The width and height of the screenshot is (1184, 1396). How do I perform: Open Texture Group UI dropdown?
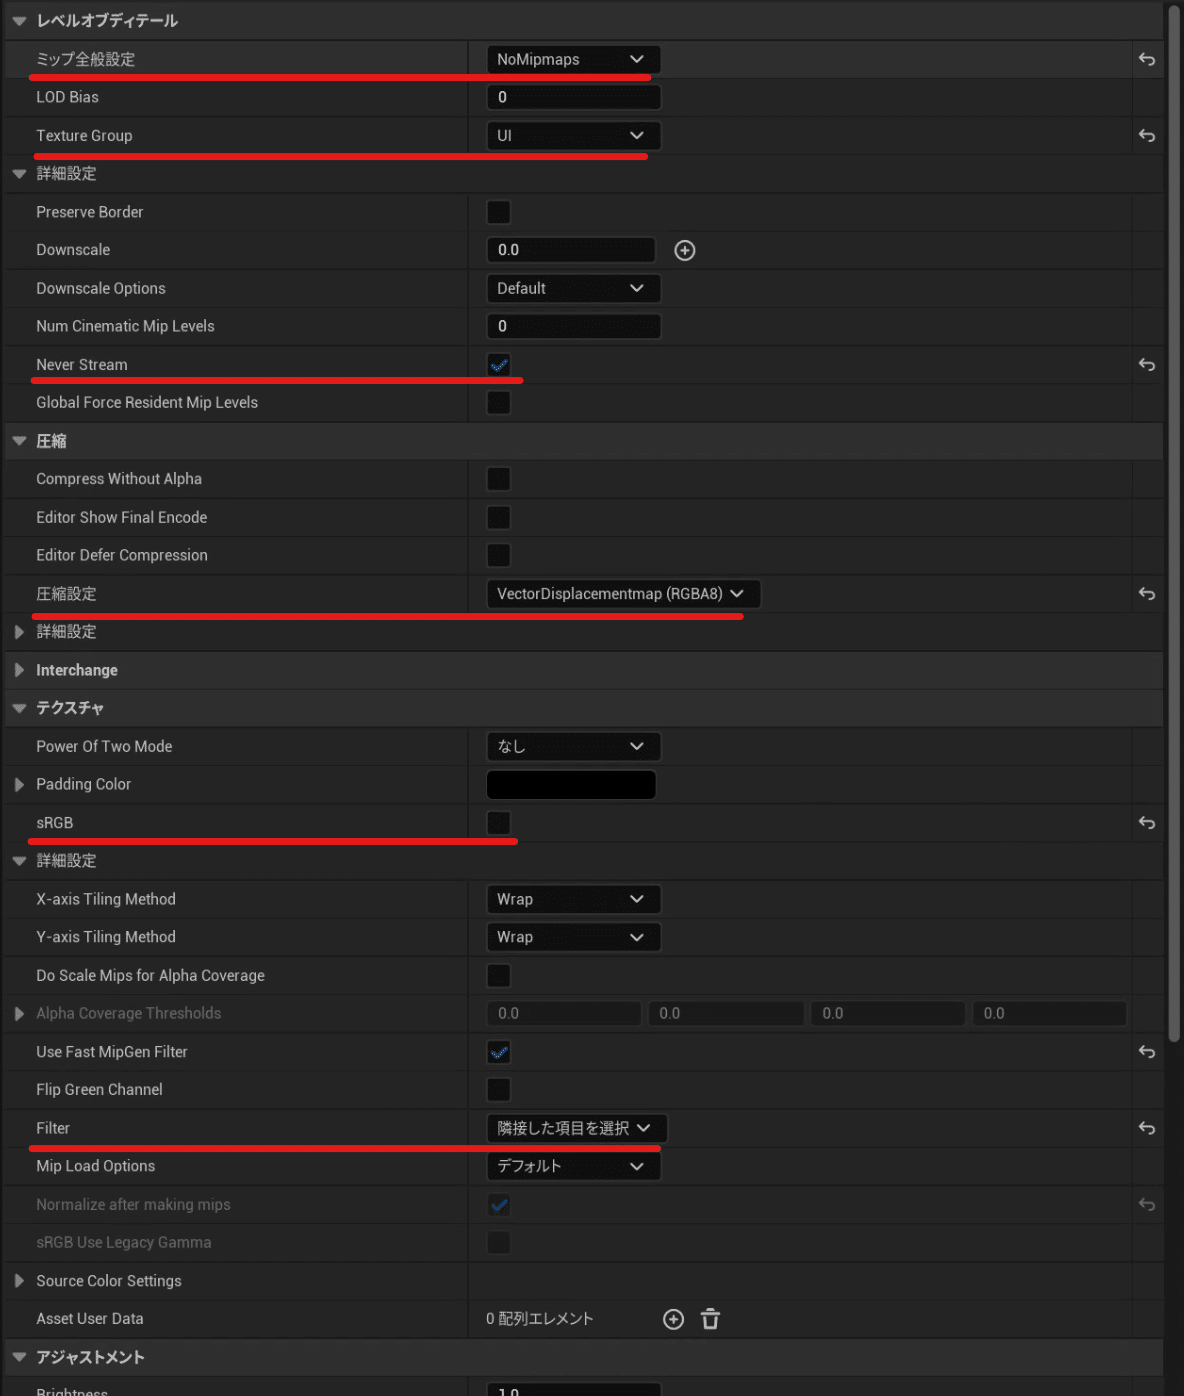pos(573,136)
